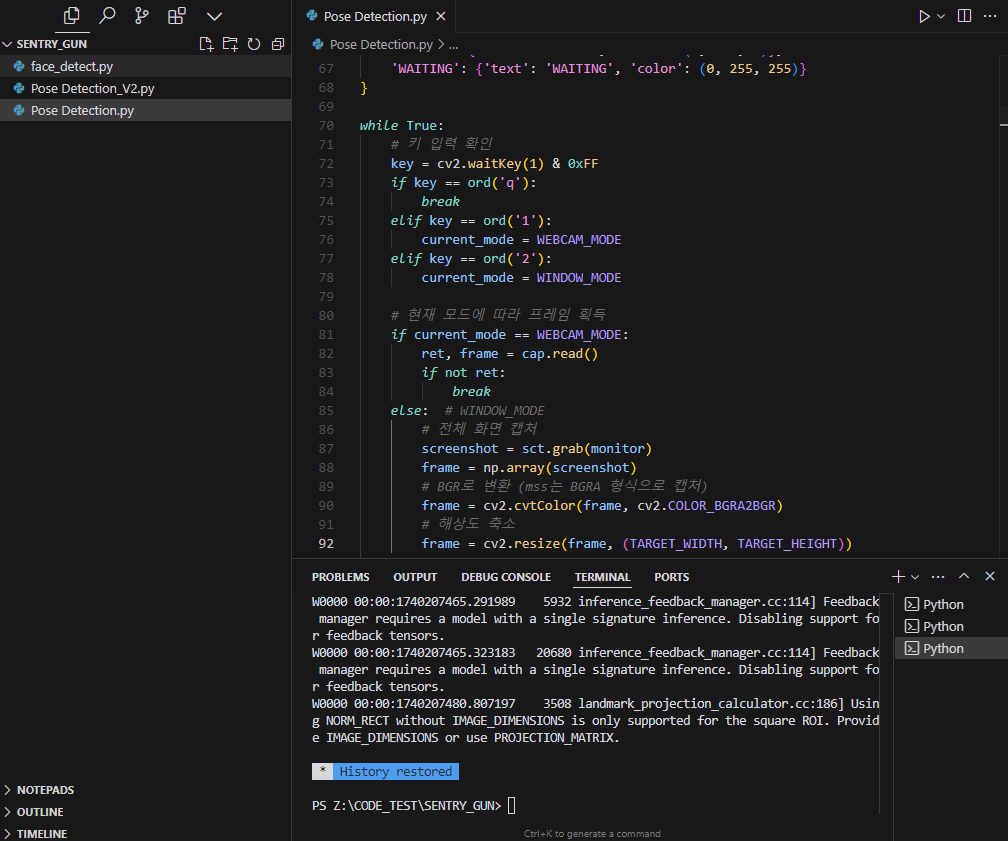Image resolution: width=1008 pixels, height=841 pixels.
Task: Open the Search view icon
Action: pyautogui.click(x=107, y=16)
